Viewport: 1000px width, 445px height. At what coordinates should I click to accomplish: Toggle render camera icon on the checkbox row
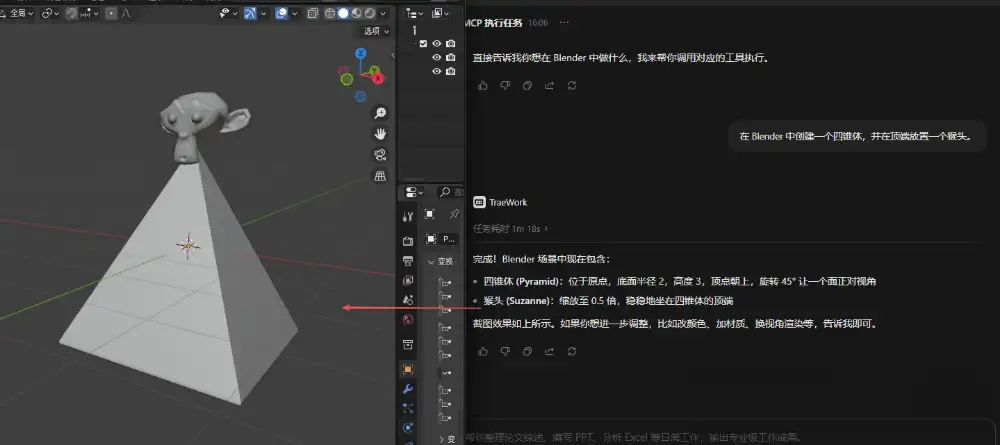[x=451, y=44]
